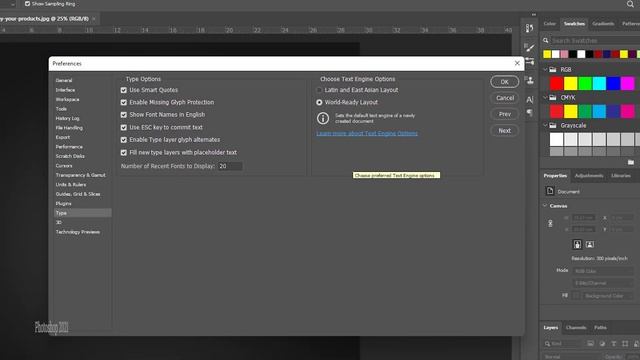Toggle Show Font Names in English checkbox
Screen dimensions: 640x360
point(124,115)
